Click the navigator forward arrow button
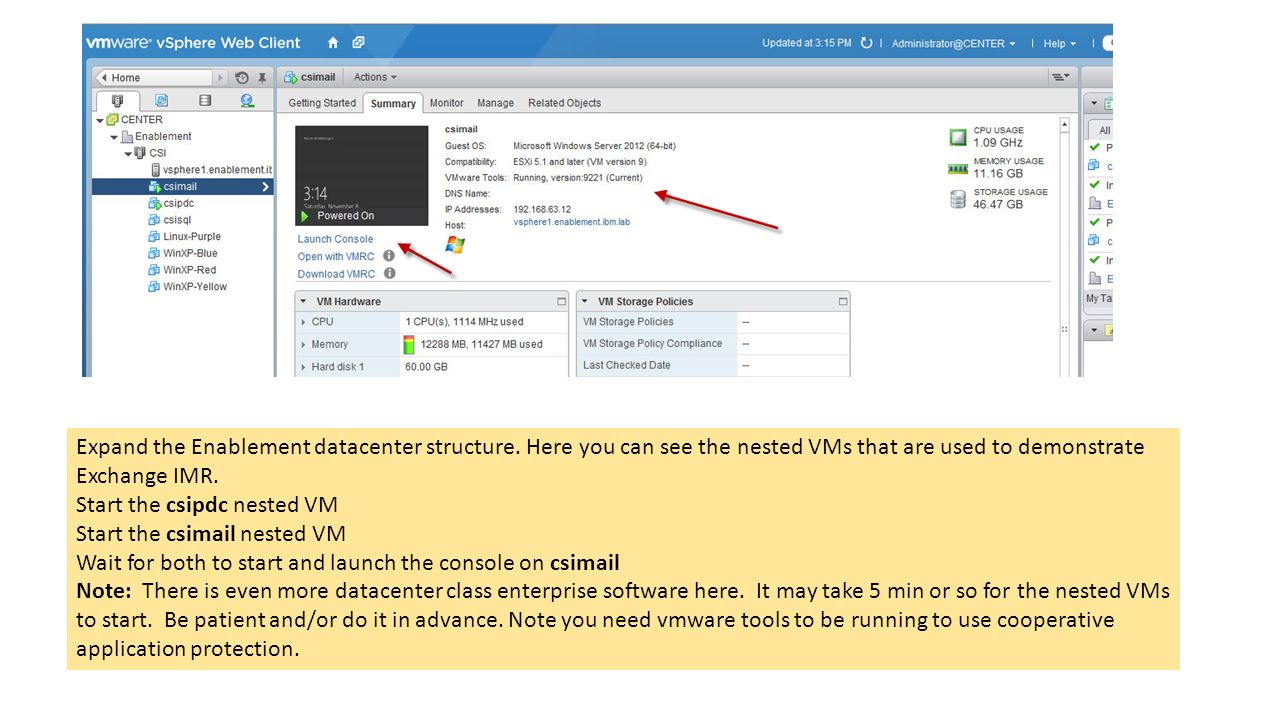1280x720 pixels. (220, 77)
